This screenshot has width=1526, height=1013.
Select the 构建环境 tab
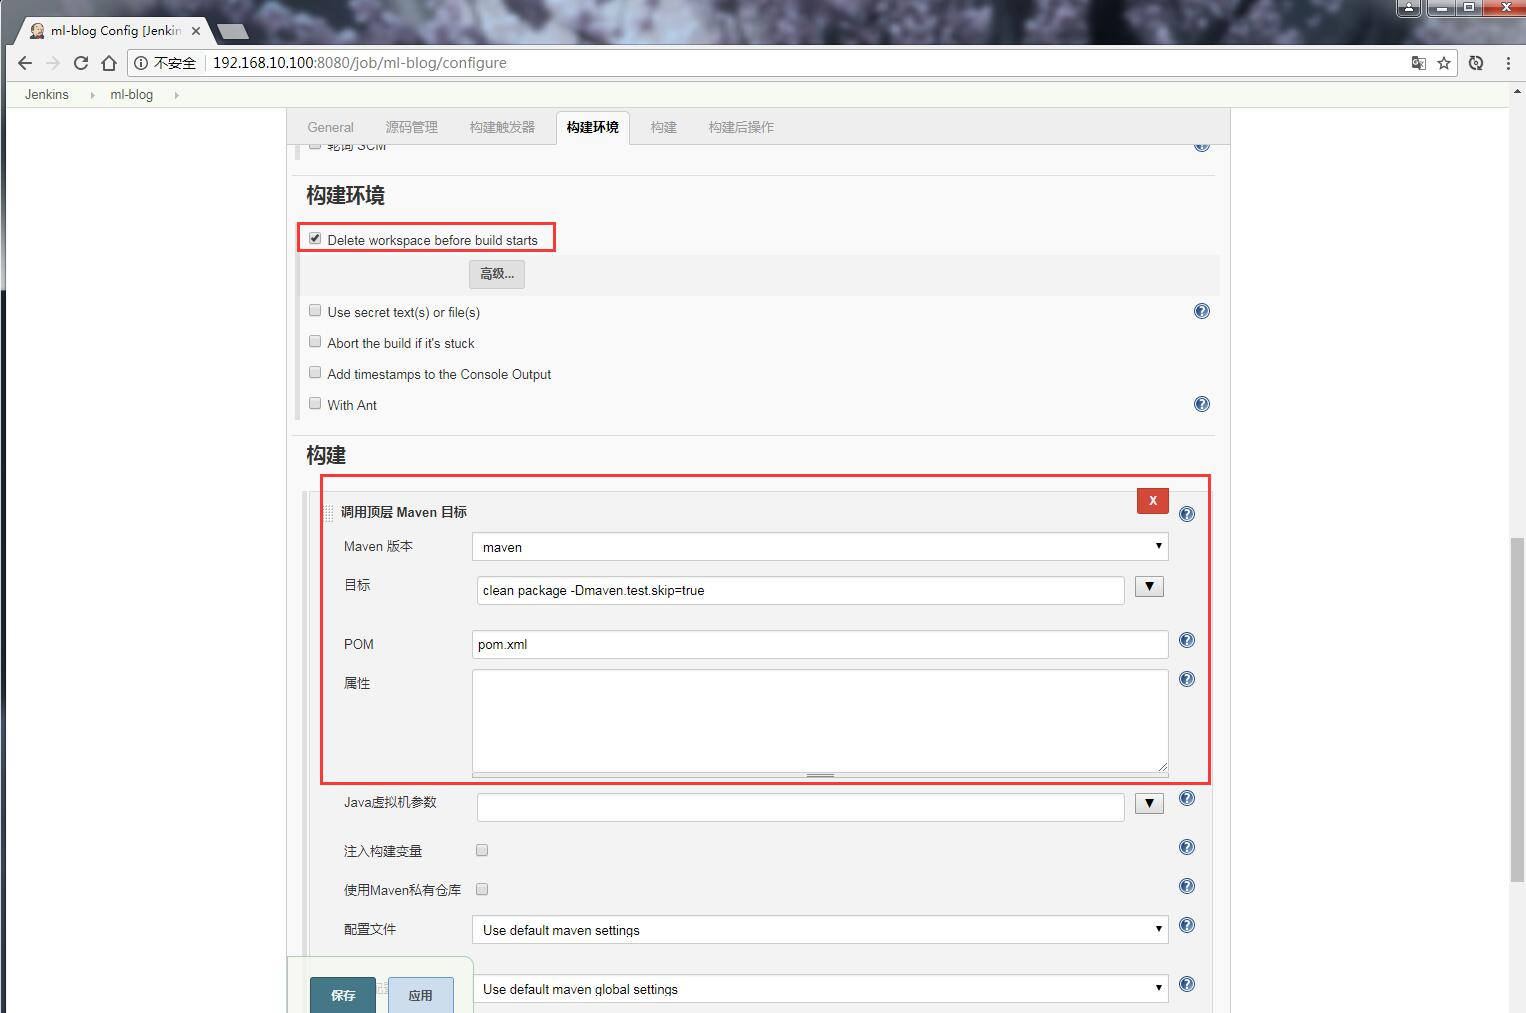(x=592, y=127)
